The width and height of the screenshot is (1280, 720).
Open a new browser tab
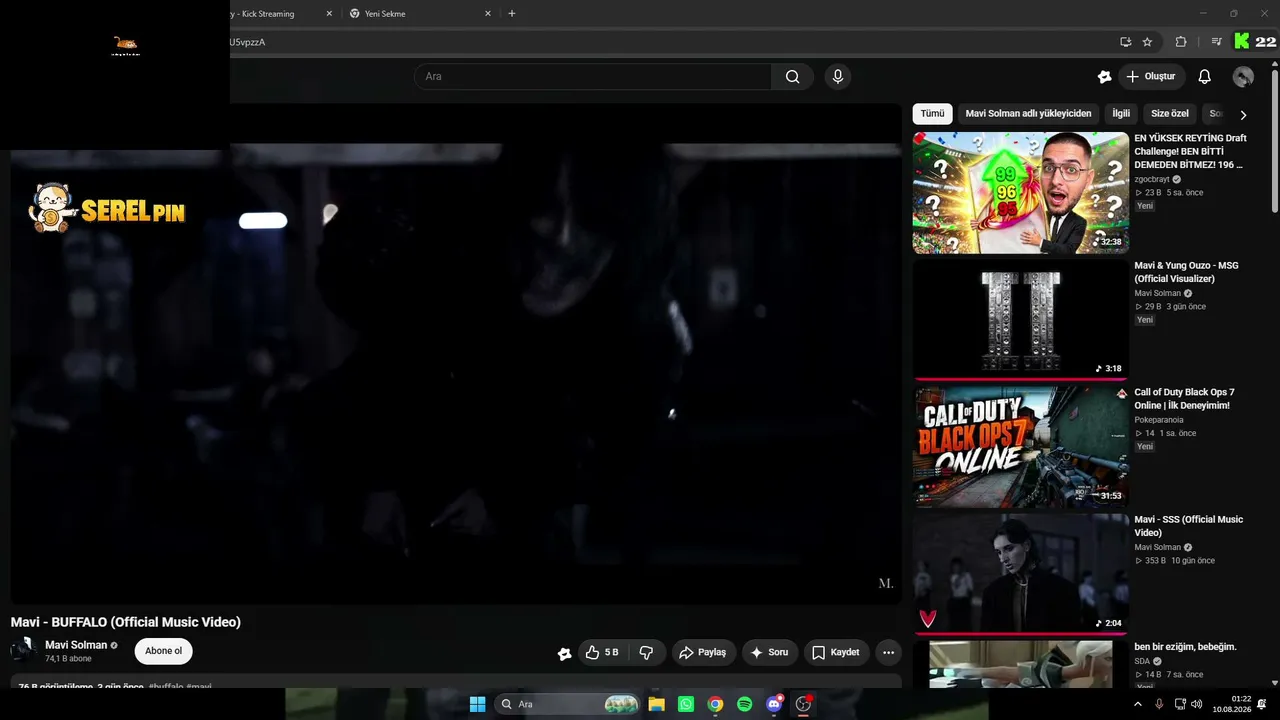(x=512, y=14)
